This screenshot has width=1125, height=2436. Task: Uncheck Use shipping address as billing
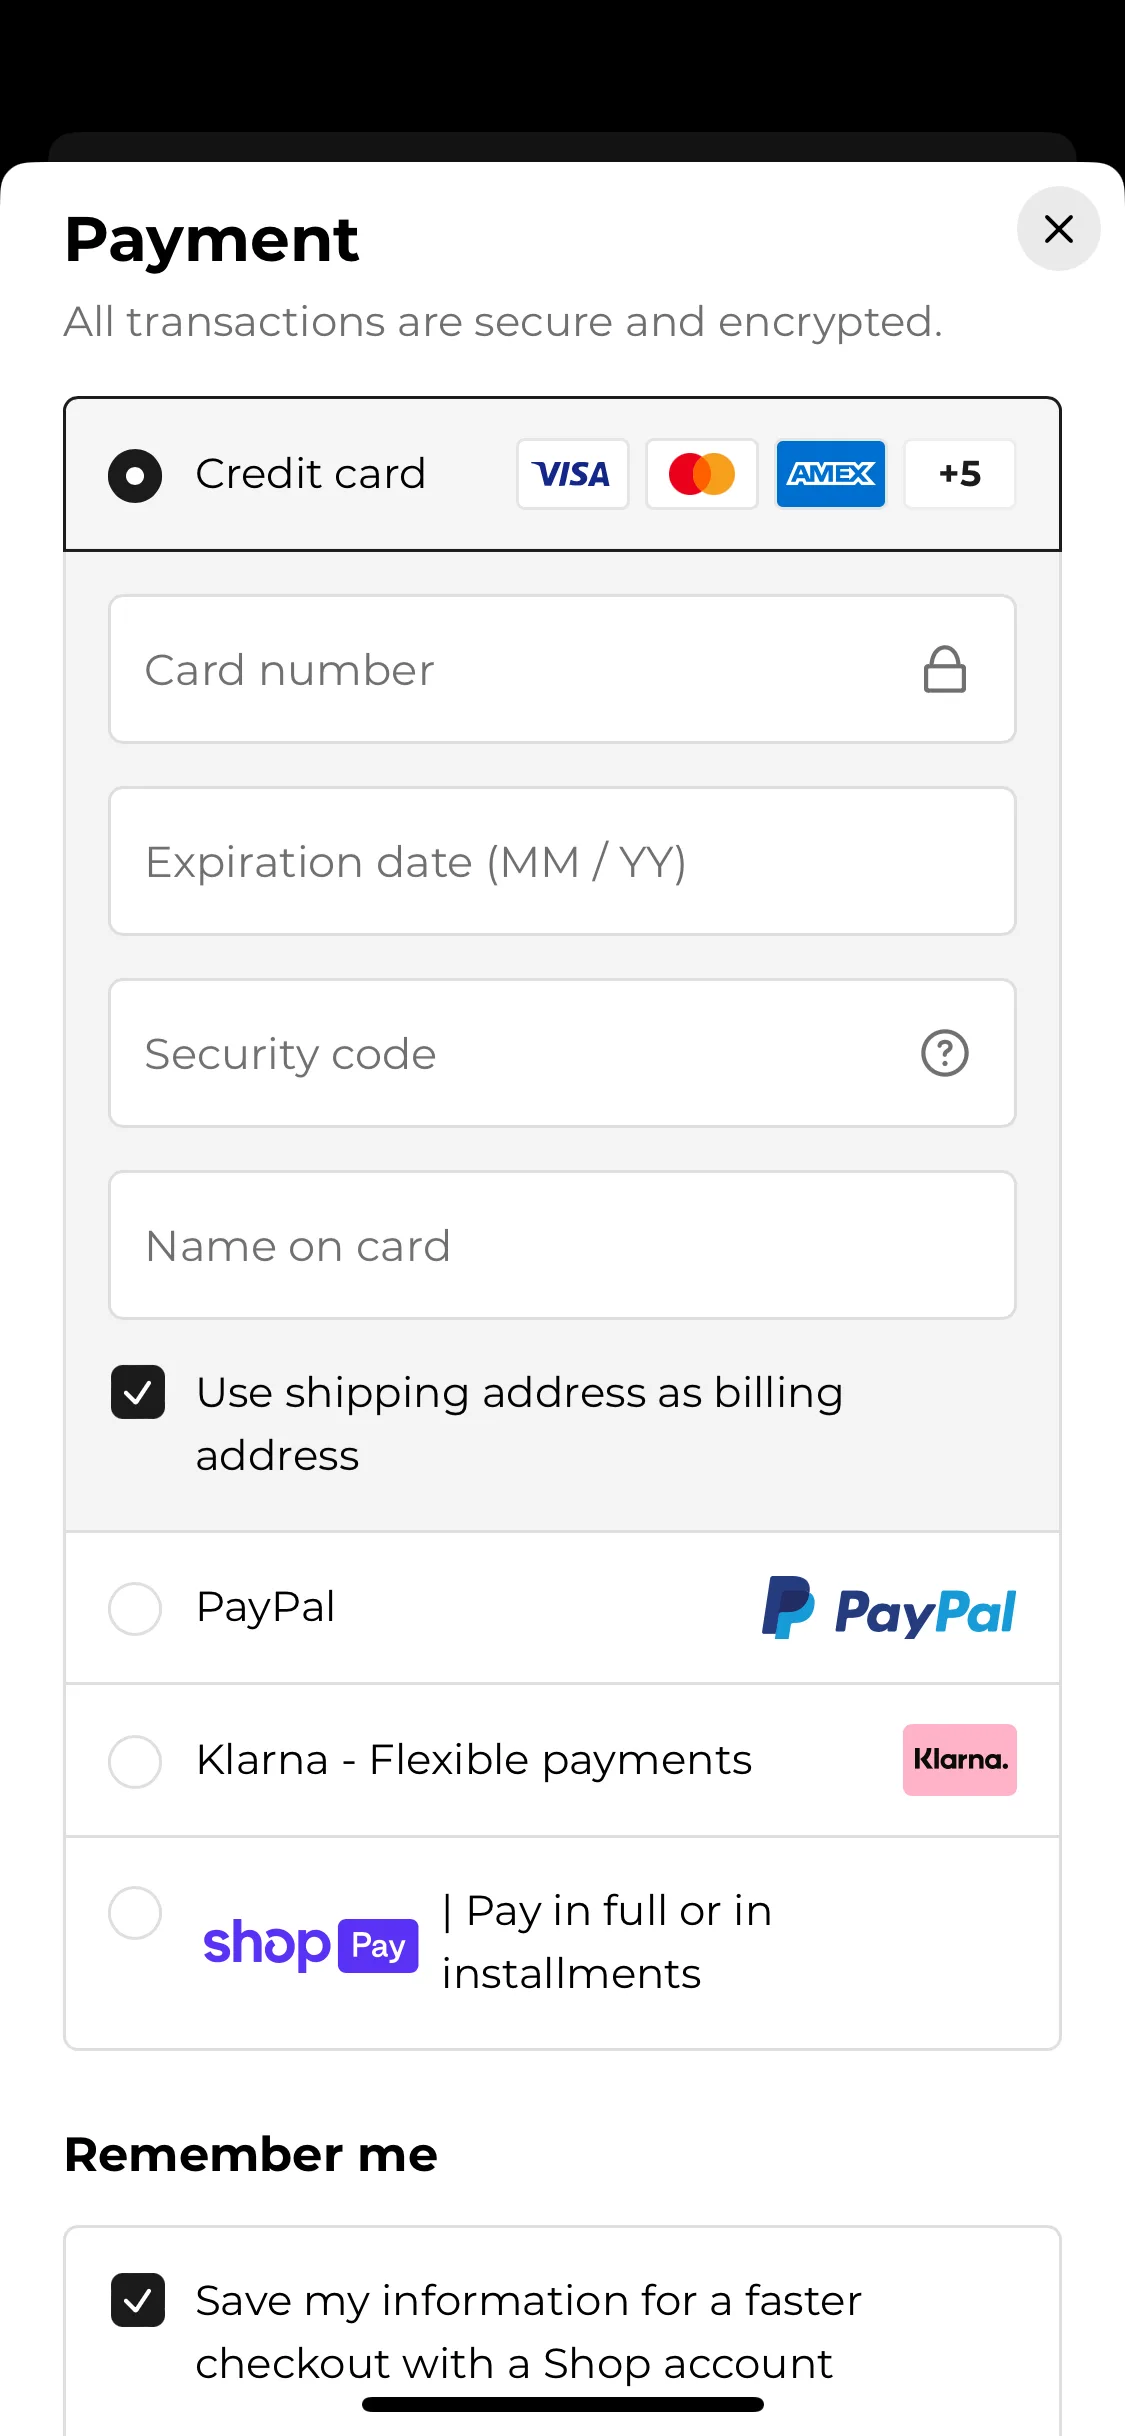[x=138, y=1392]
